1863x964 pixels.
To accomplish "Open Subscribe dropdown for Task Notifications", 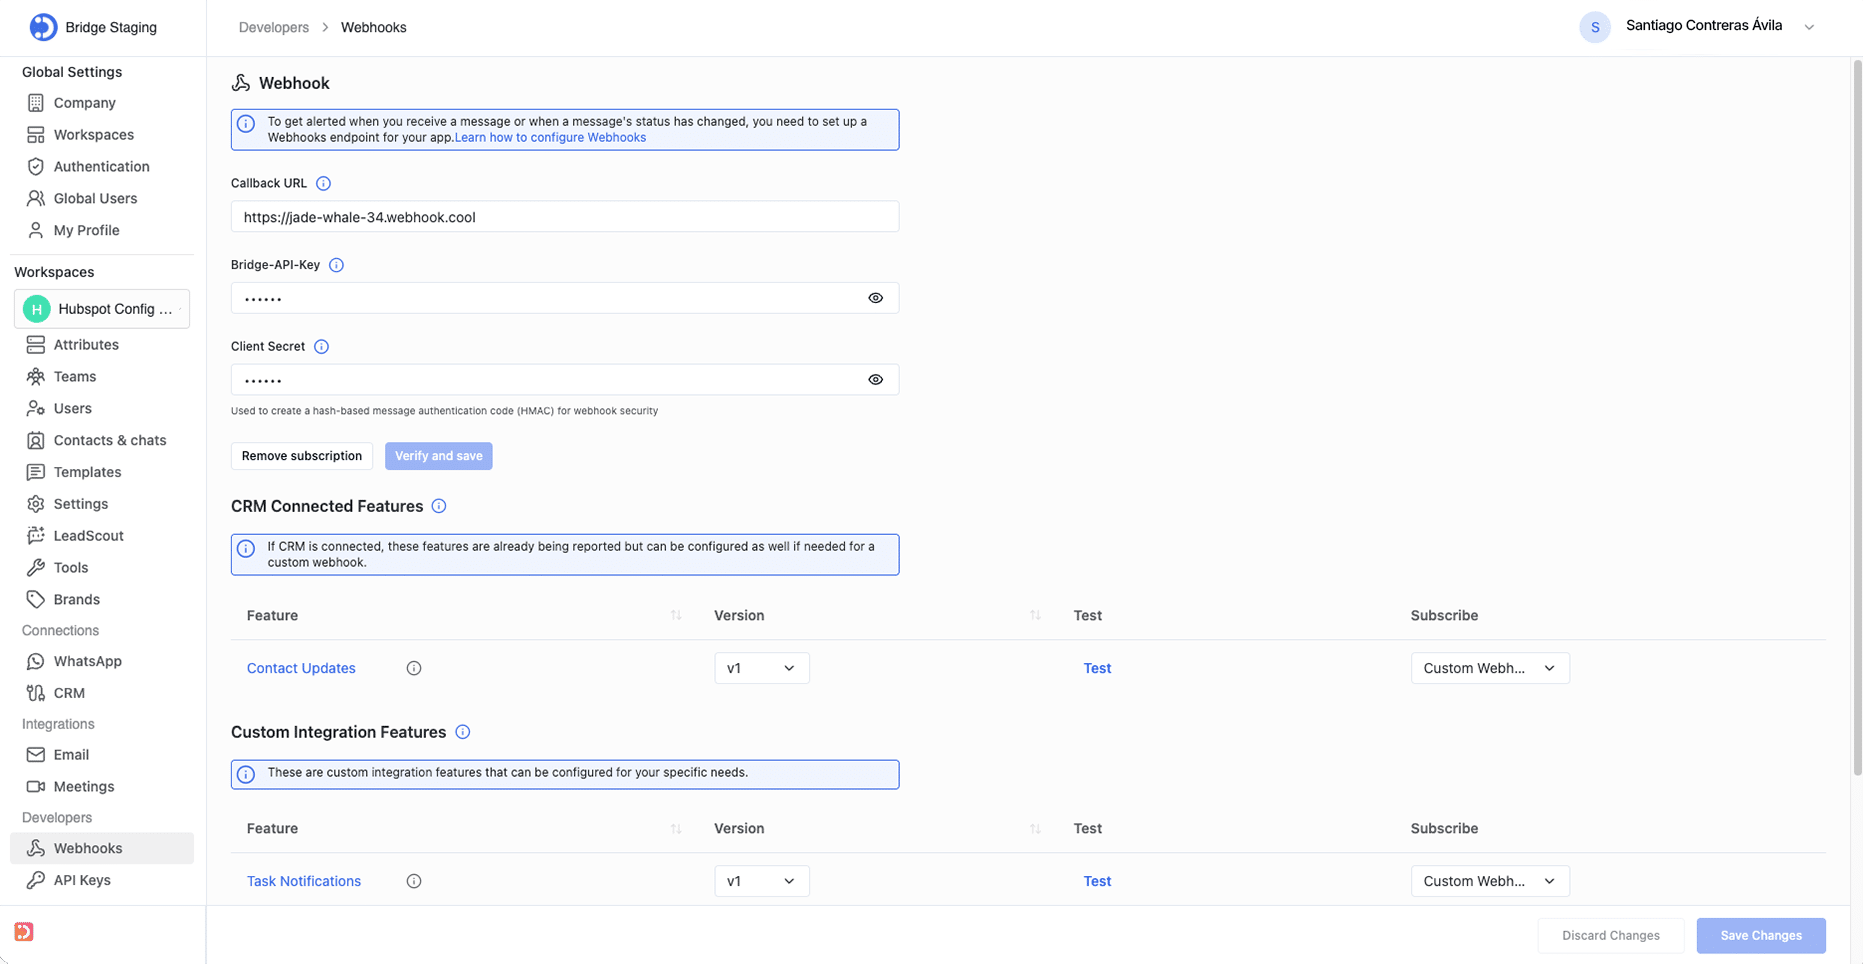I will pos(1490,881).
